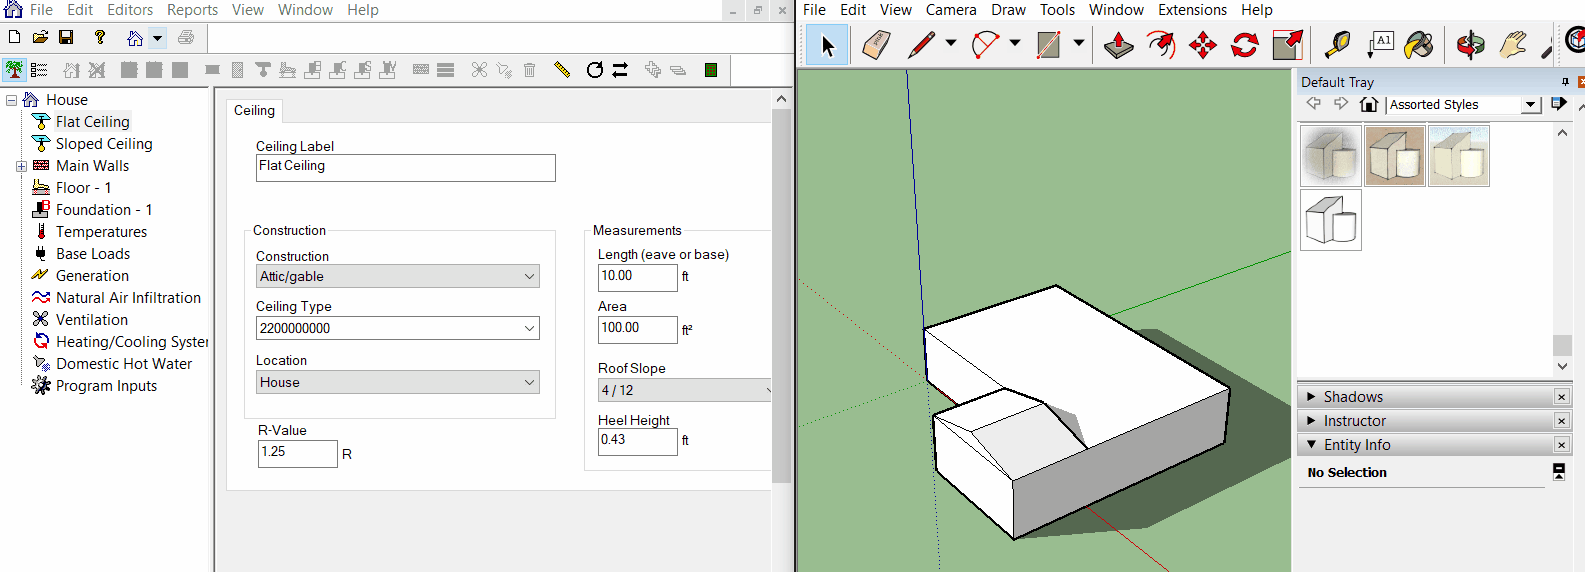Select the Paint Bucket tool
The height and width of the screenshot is (572, 1585).
1418,45
